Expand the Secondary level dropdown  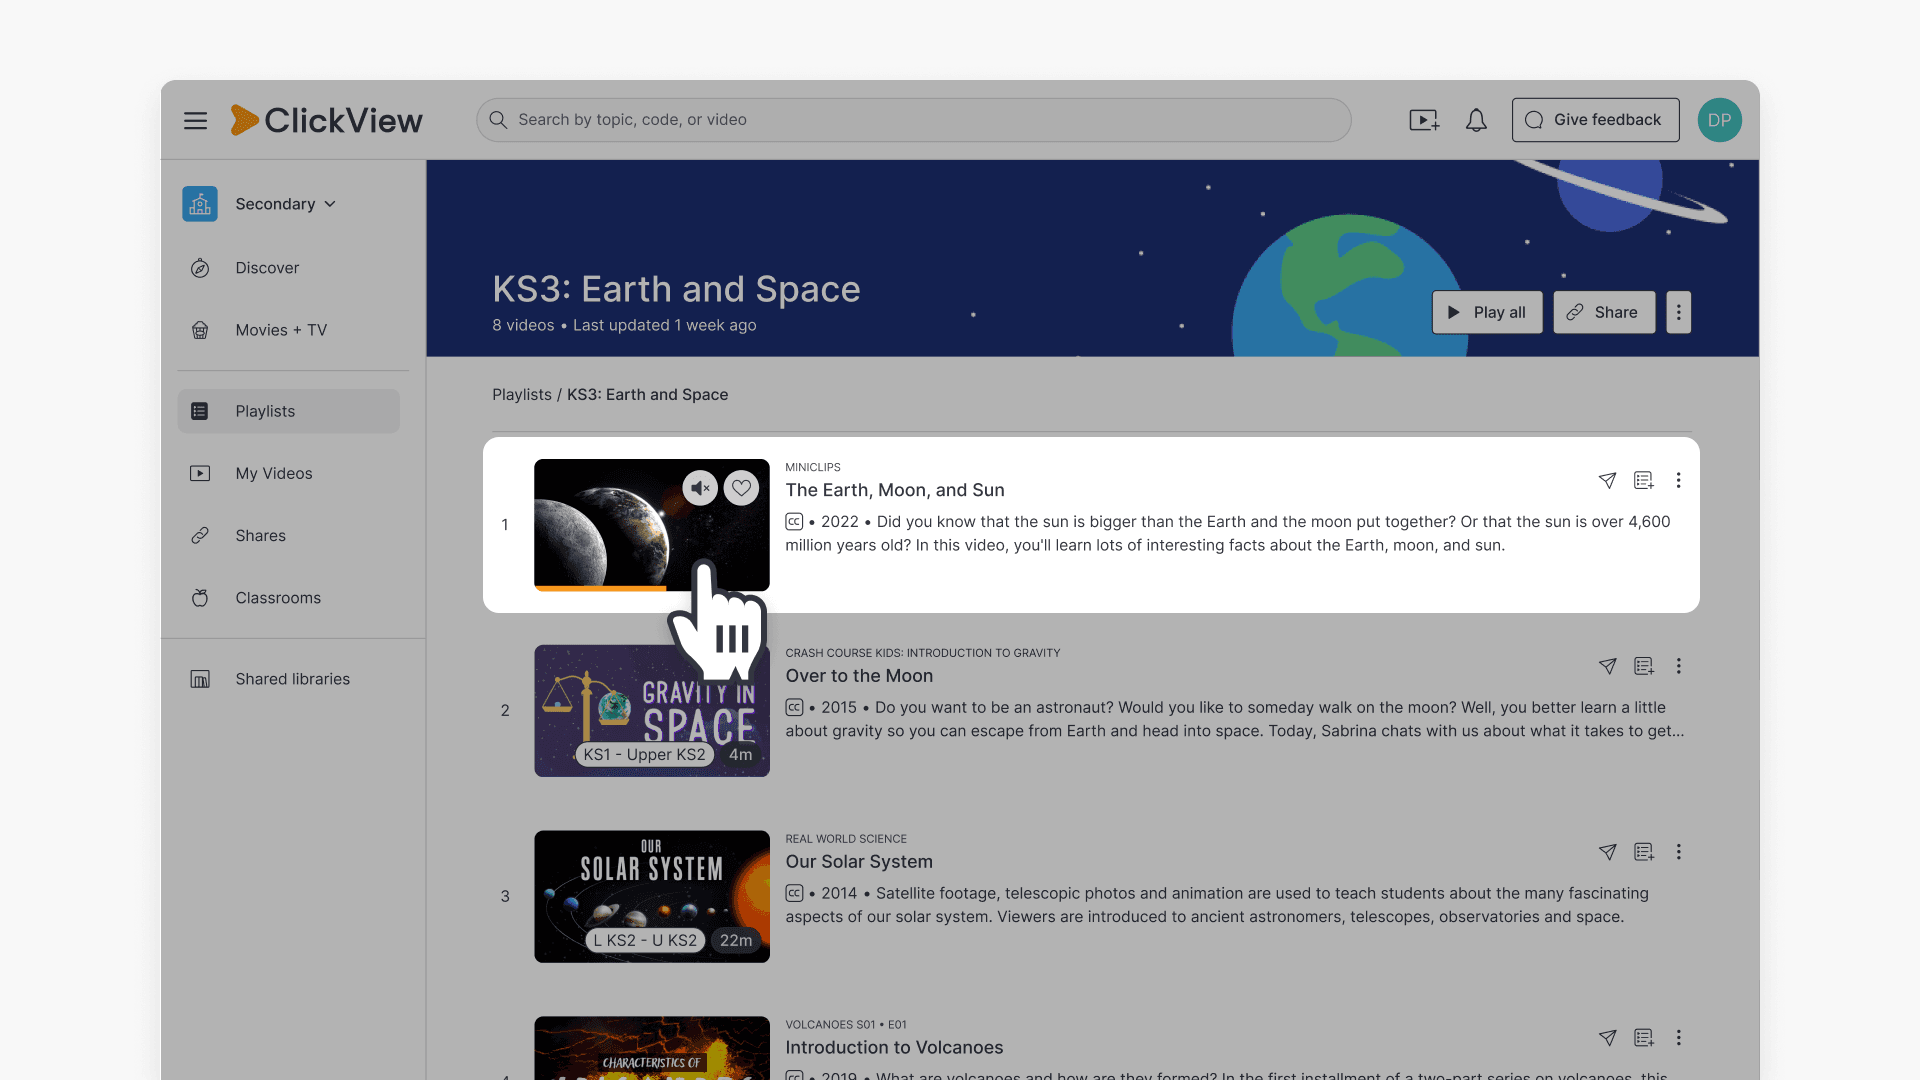click(286, 204)
